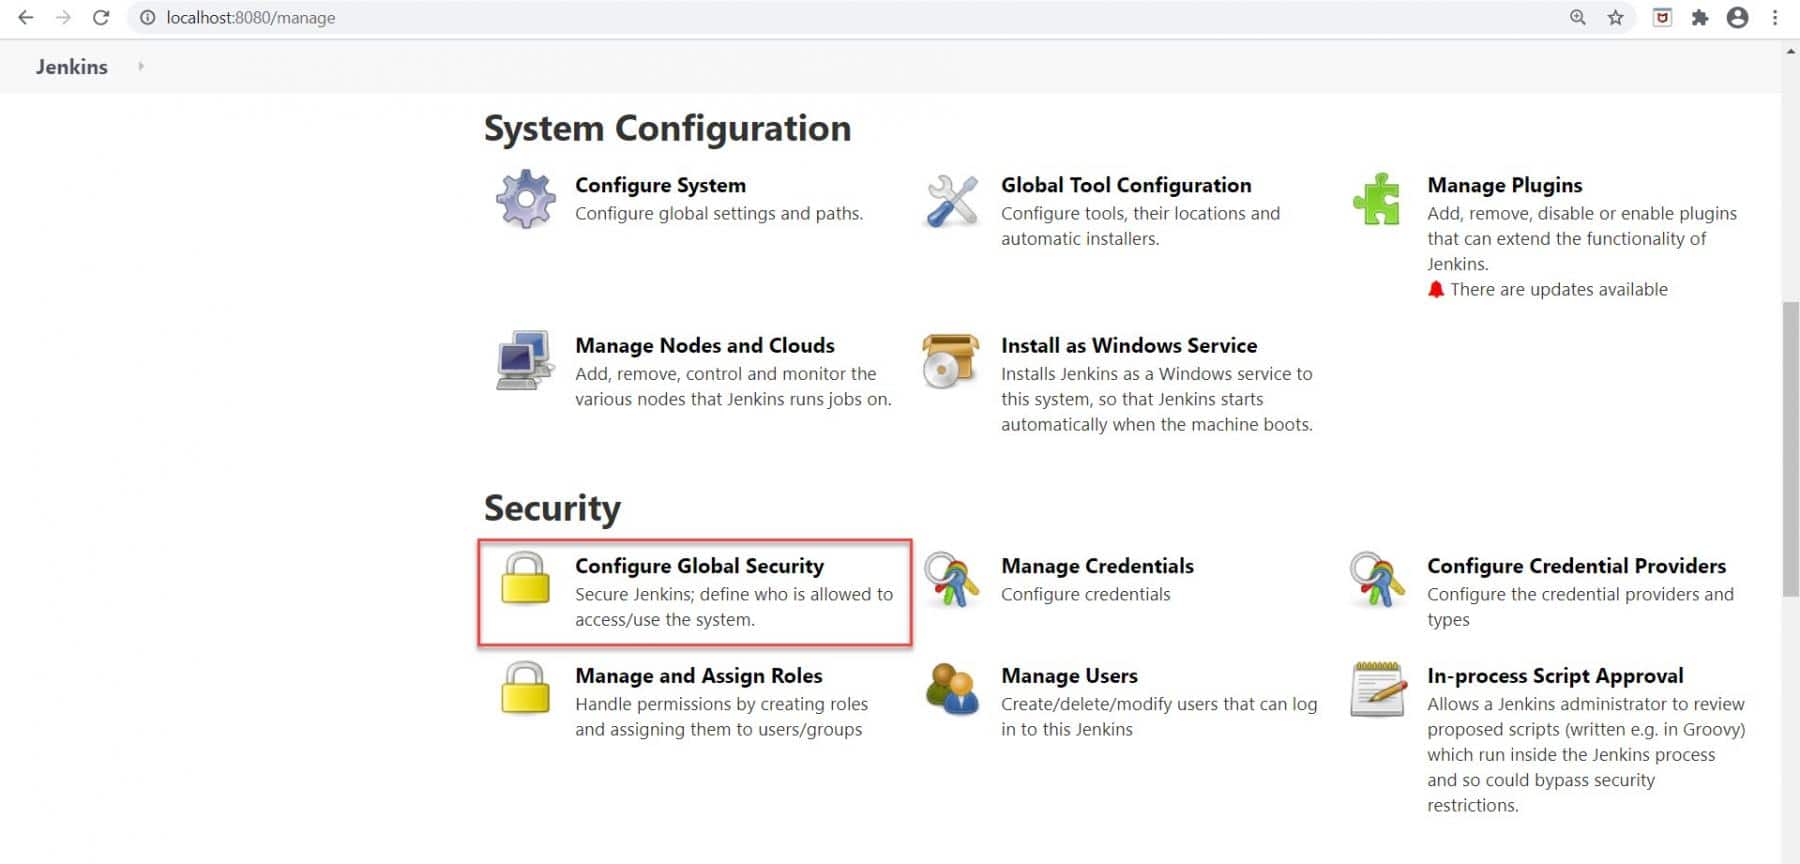Image resolution: width=1800 pixels, height=864 pixels.
Task: Click the "Security" section heading
Action: (x=552, y=508)
